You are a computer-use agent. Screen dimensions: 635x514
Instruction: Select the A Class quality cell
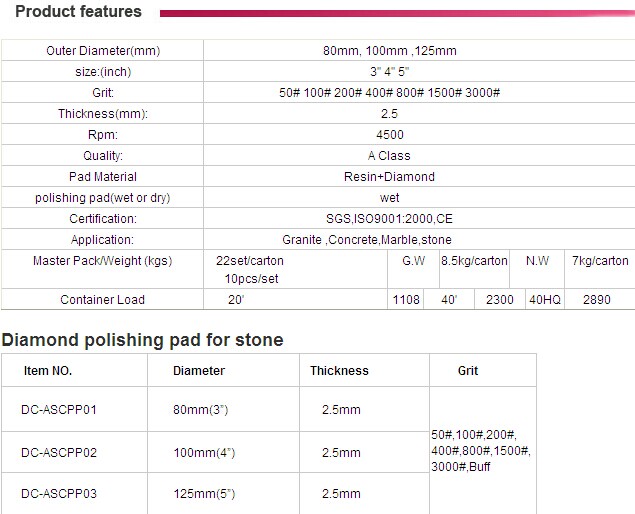click(389, 156)
